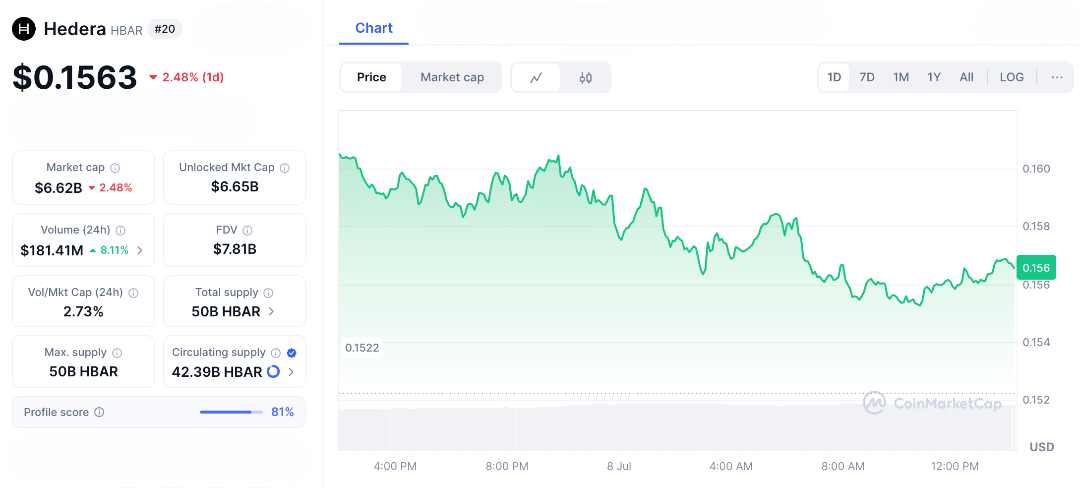Expand the Total supply chevron
Viewport: 1080px width, 488px height.
[x=271, y=312]
